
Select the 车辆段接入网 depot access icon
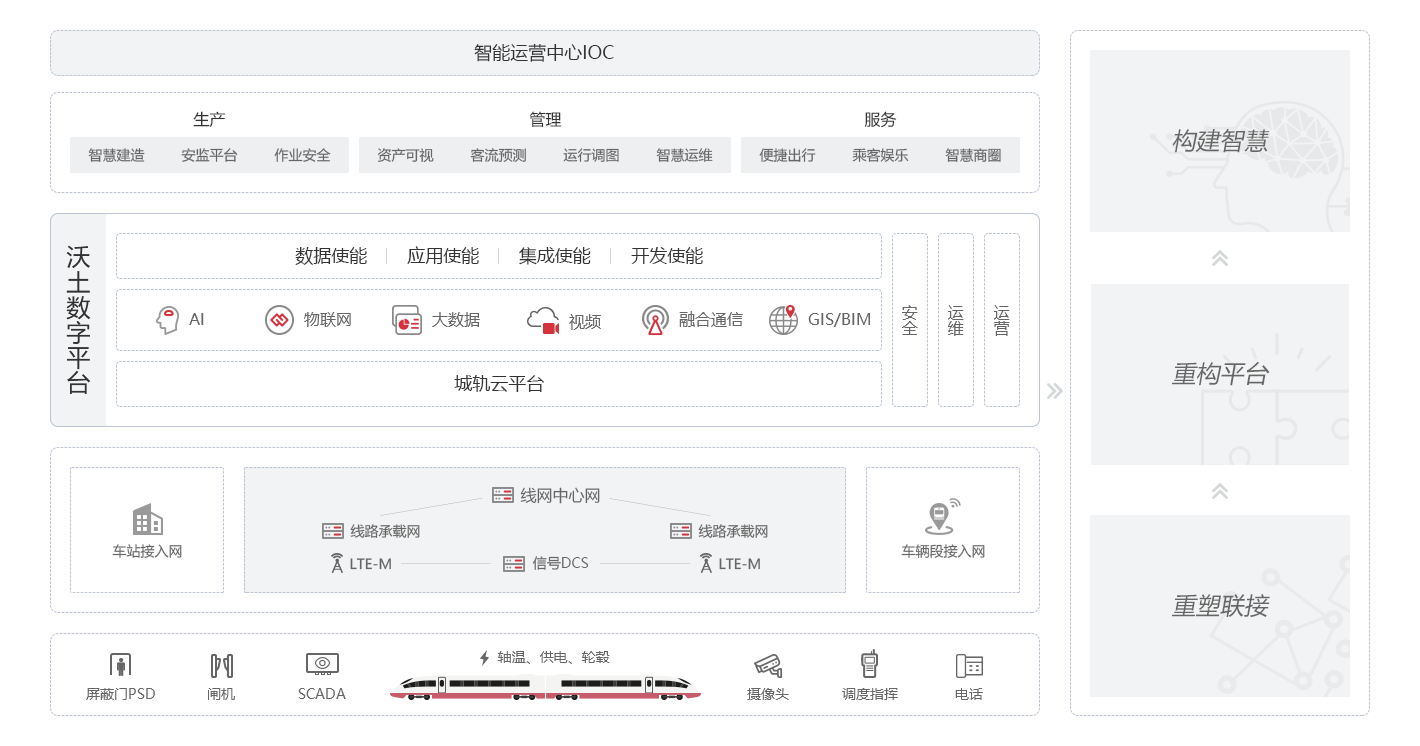941,520
